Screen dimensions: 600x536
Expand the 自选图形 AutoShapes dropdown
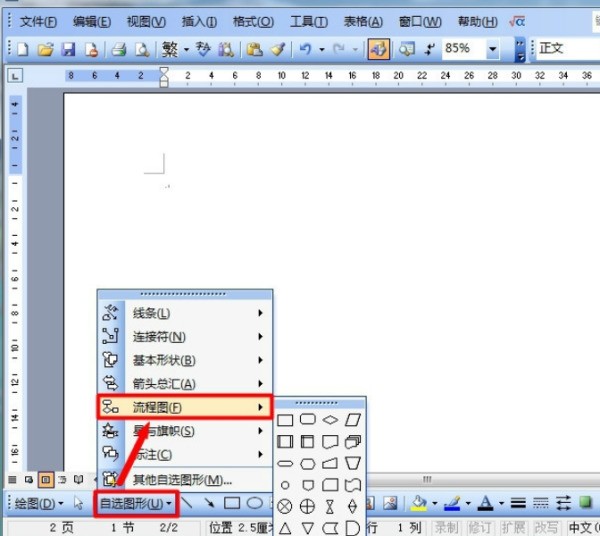[136, 503]
